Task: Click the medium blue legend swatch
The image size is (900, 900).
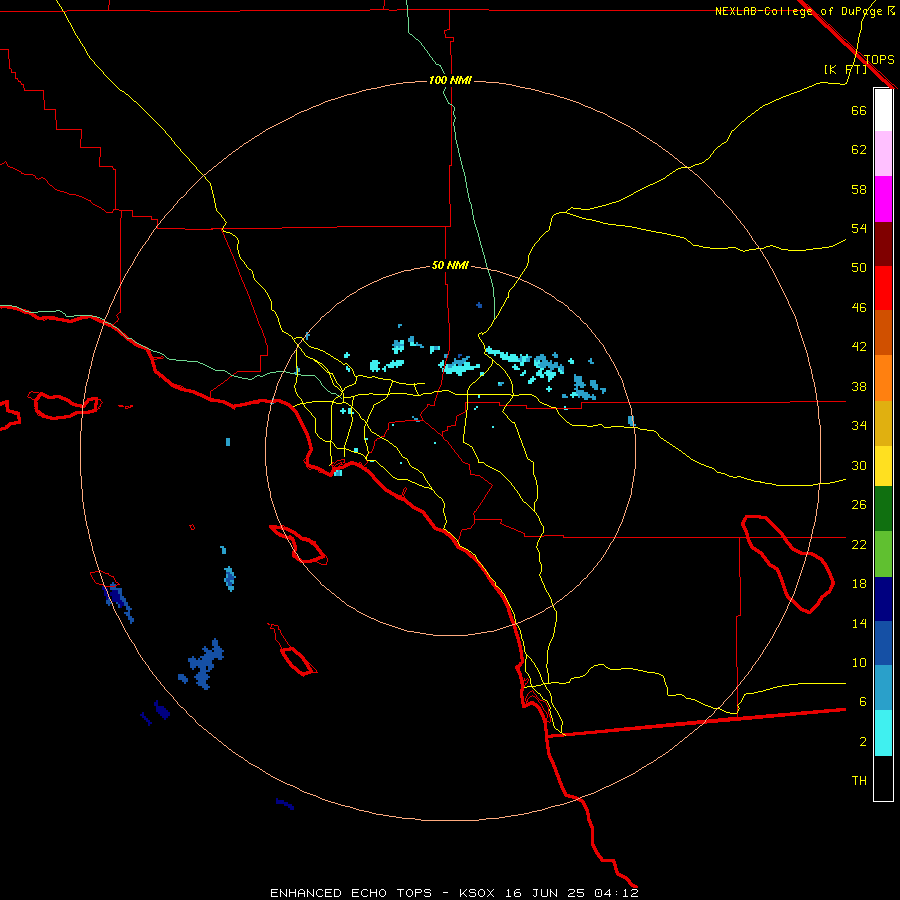Action: tap(883, 643)
